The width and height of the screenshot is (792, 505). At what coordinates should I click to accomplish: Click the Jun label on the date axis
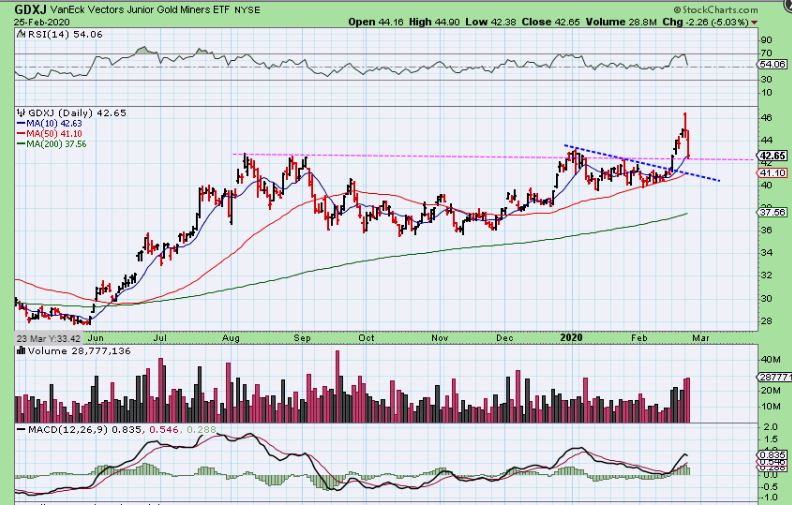coord(95,338)
